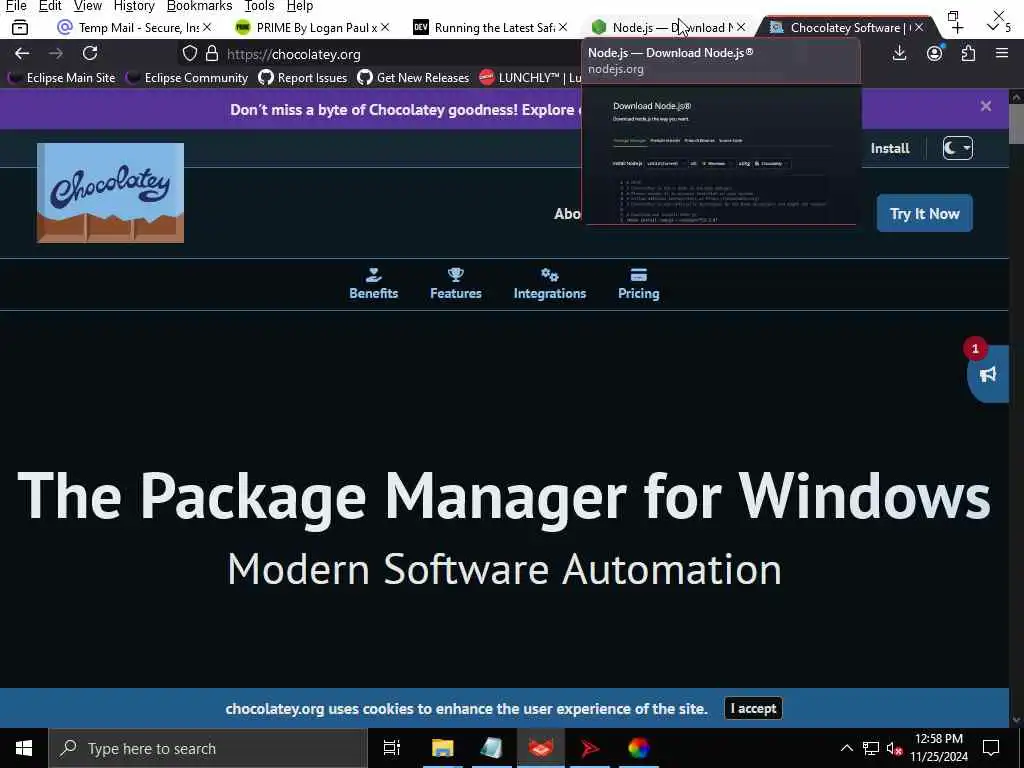Toggle the dark mode theme switcher

tap(957, 148)
